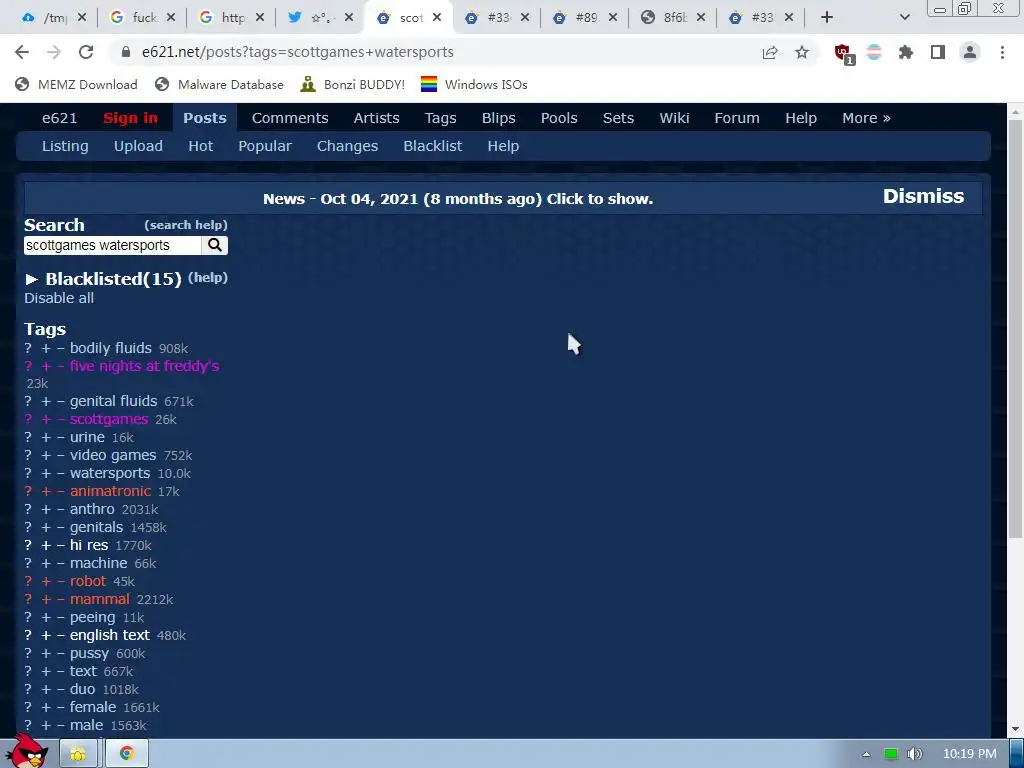Click the address bar URL
The height and width of the screenshot is (768, 1024).
(x=297, y=52)
